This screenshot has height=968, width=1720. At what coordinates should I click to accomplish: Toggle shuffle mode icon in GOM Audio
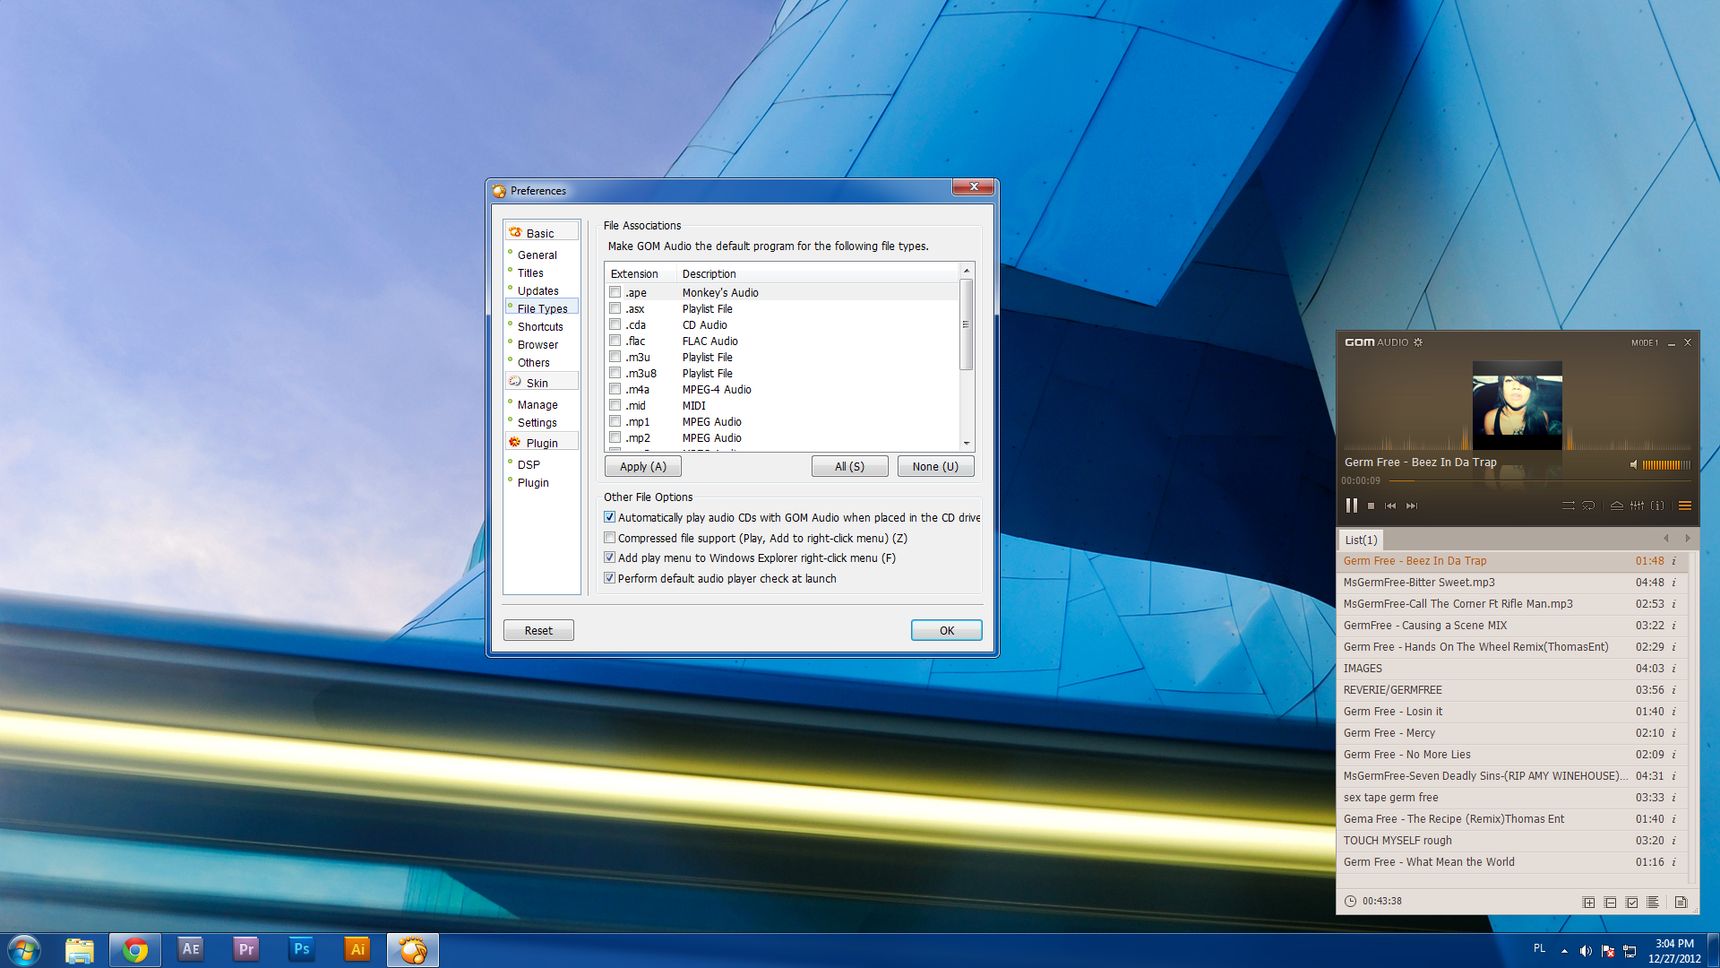pos(1568,506)
